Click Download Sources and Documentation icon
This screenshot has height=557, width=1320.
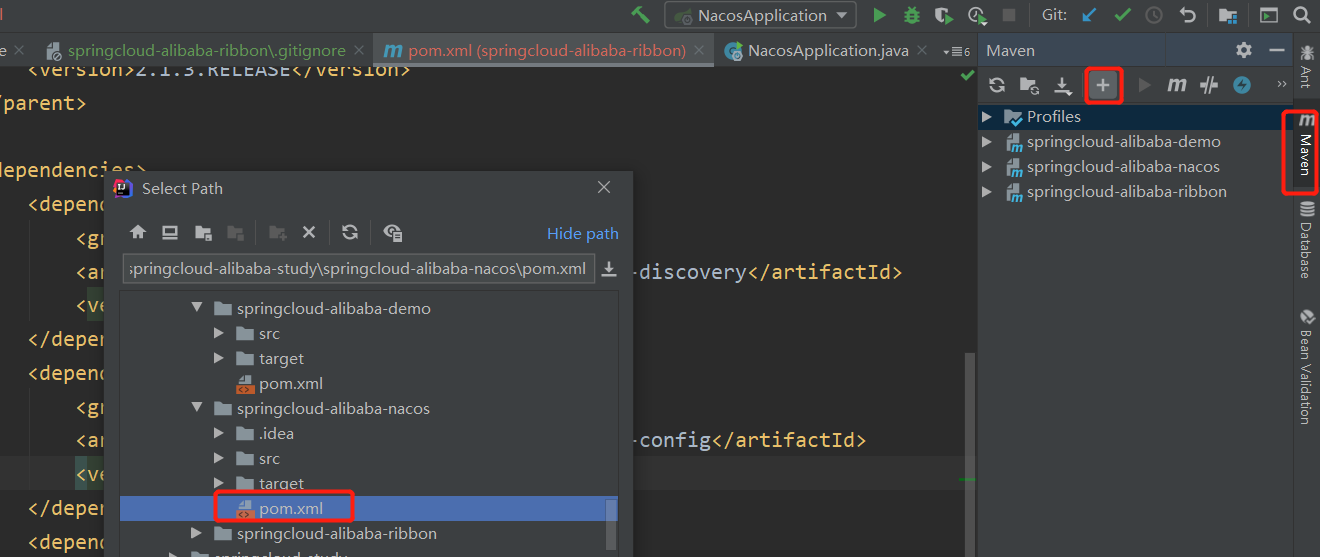1063,85
